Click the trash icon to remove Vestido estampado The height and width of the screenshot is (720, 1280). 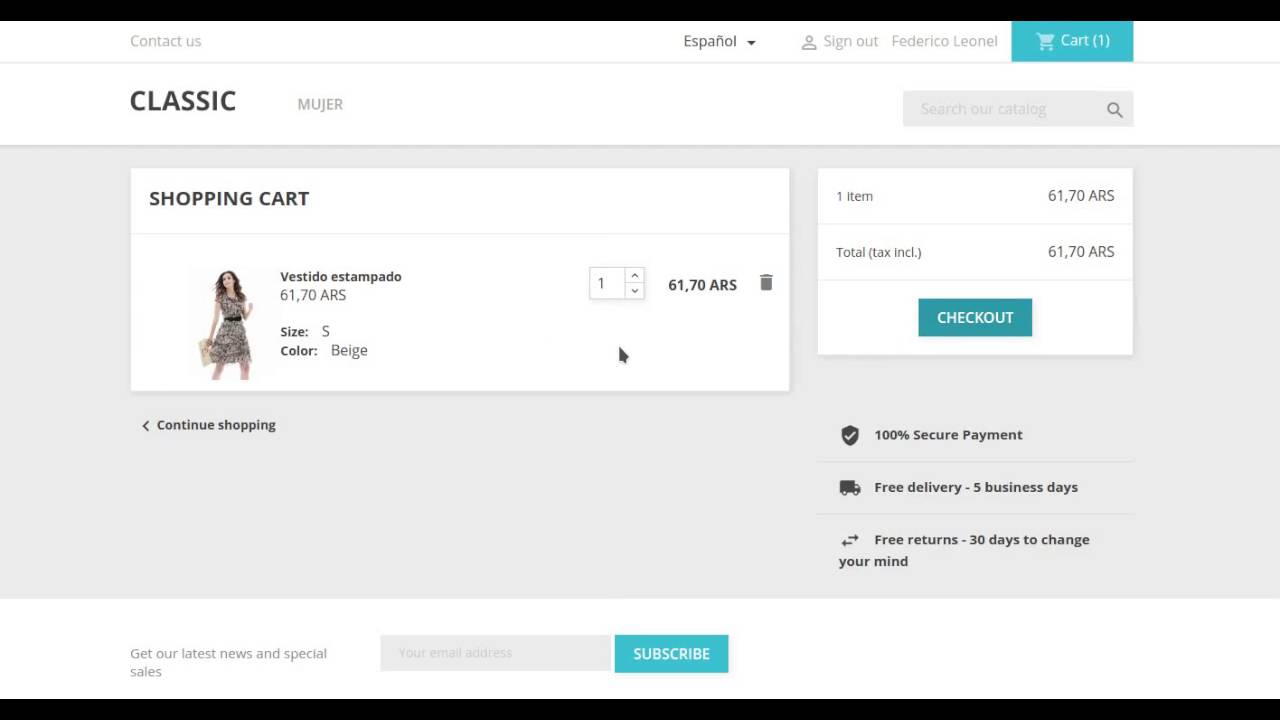[x=766, y=283]
